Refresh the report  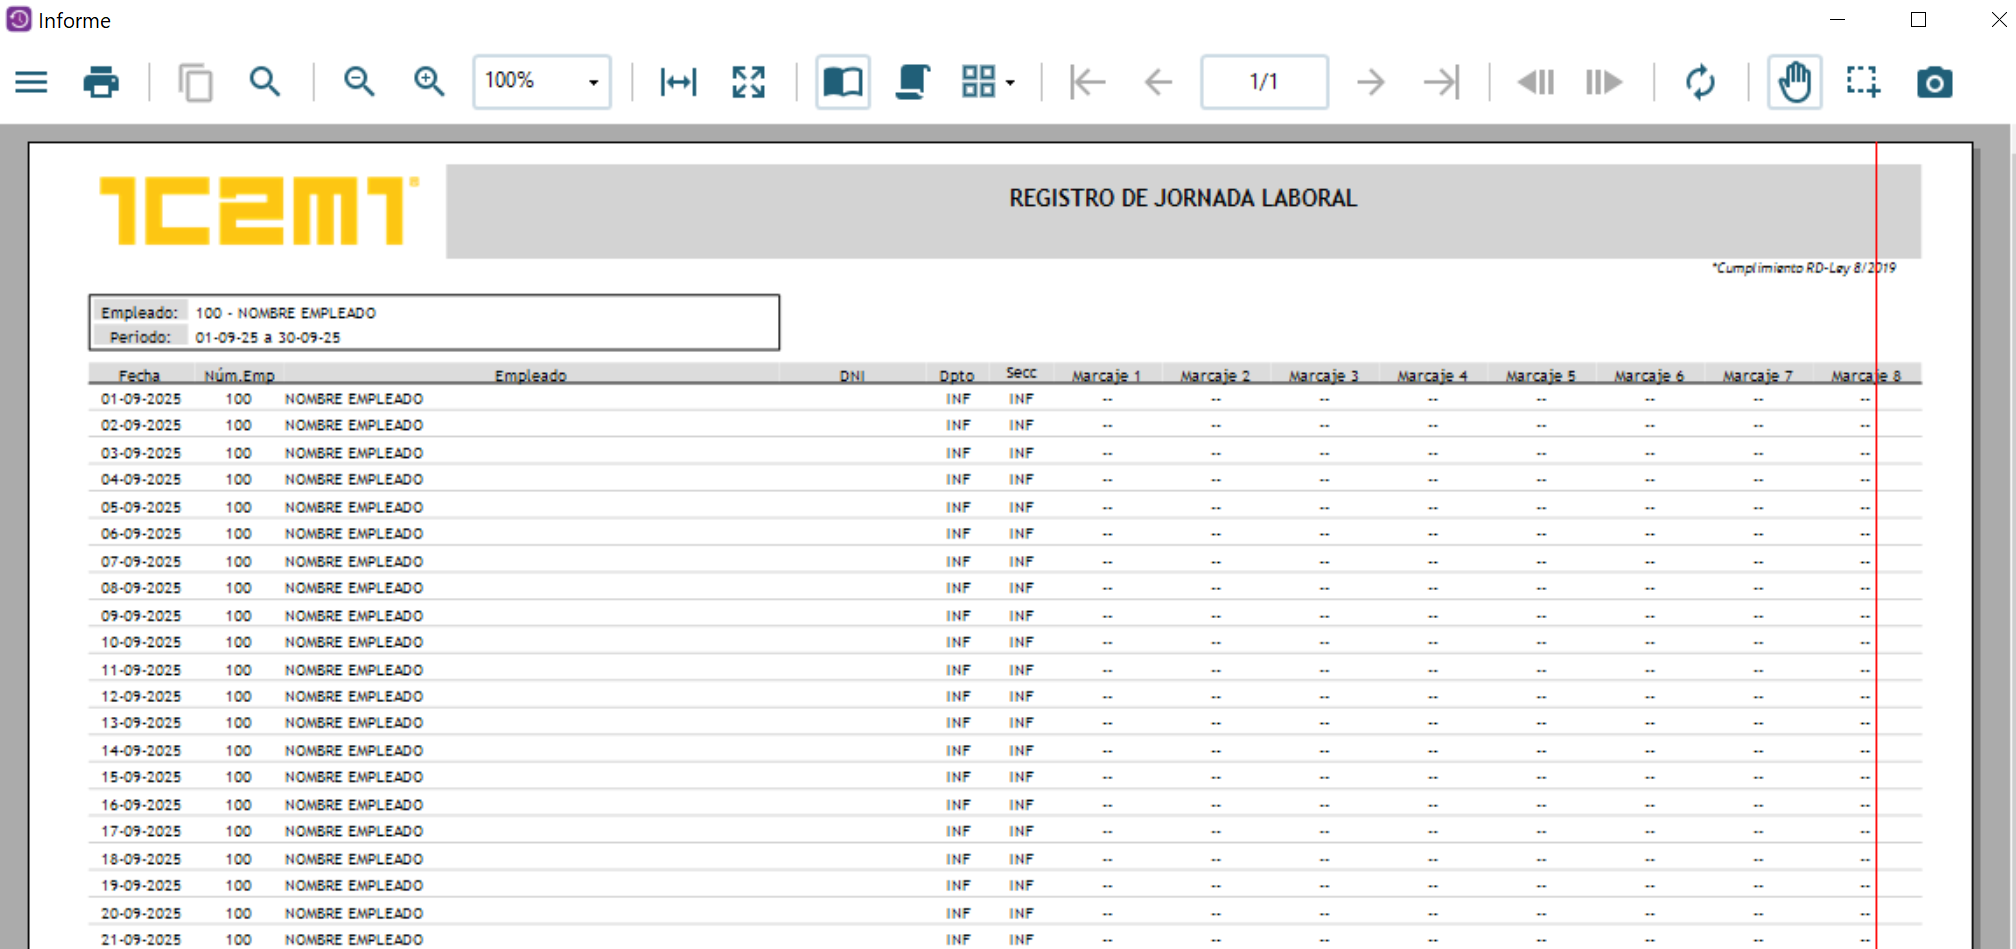click(1700, 82)
